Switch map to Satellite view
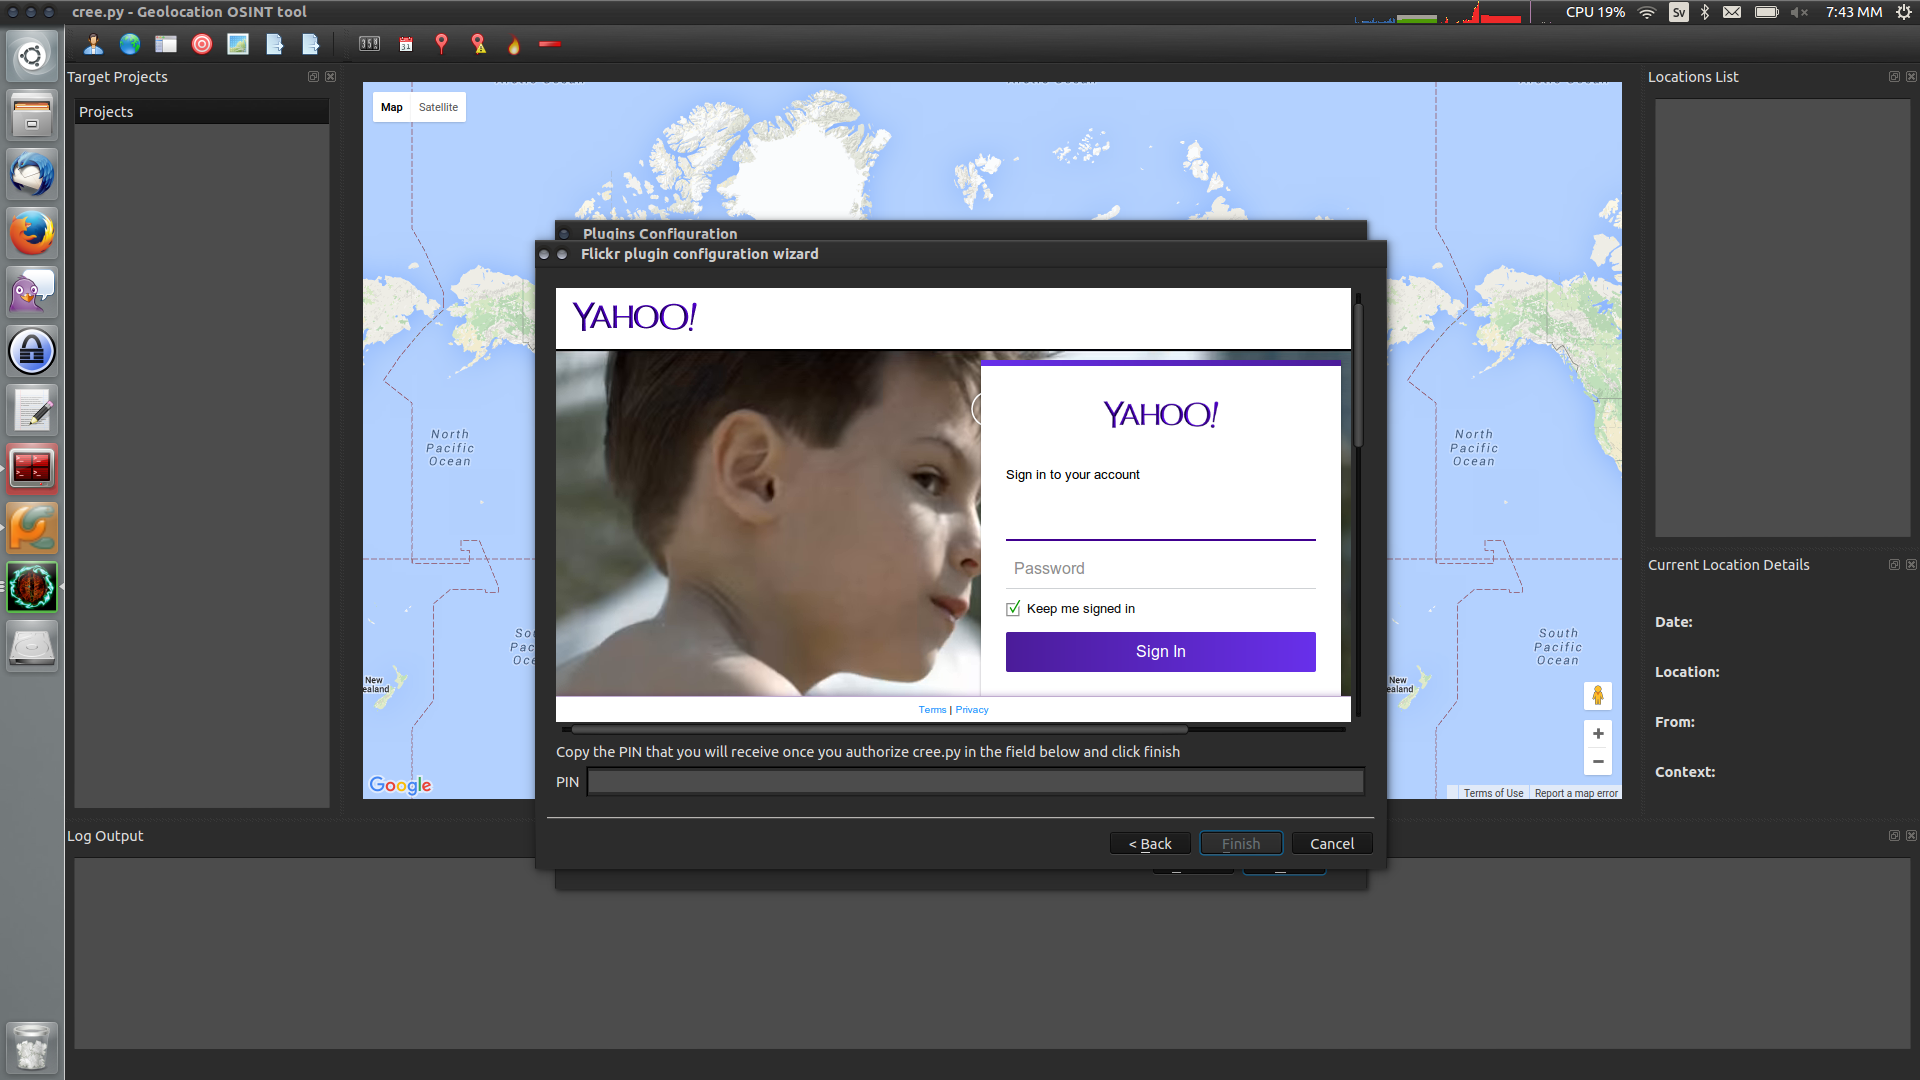The height and width of the screenshot is (1080, 1920). [x=438, y=107]
